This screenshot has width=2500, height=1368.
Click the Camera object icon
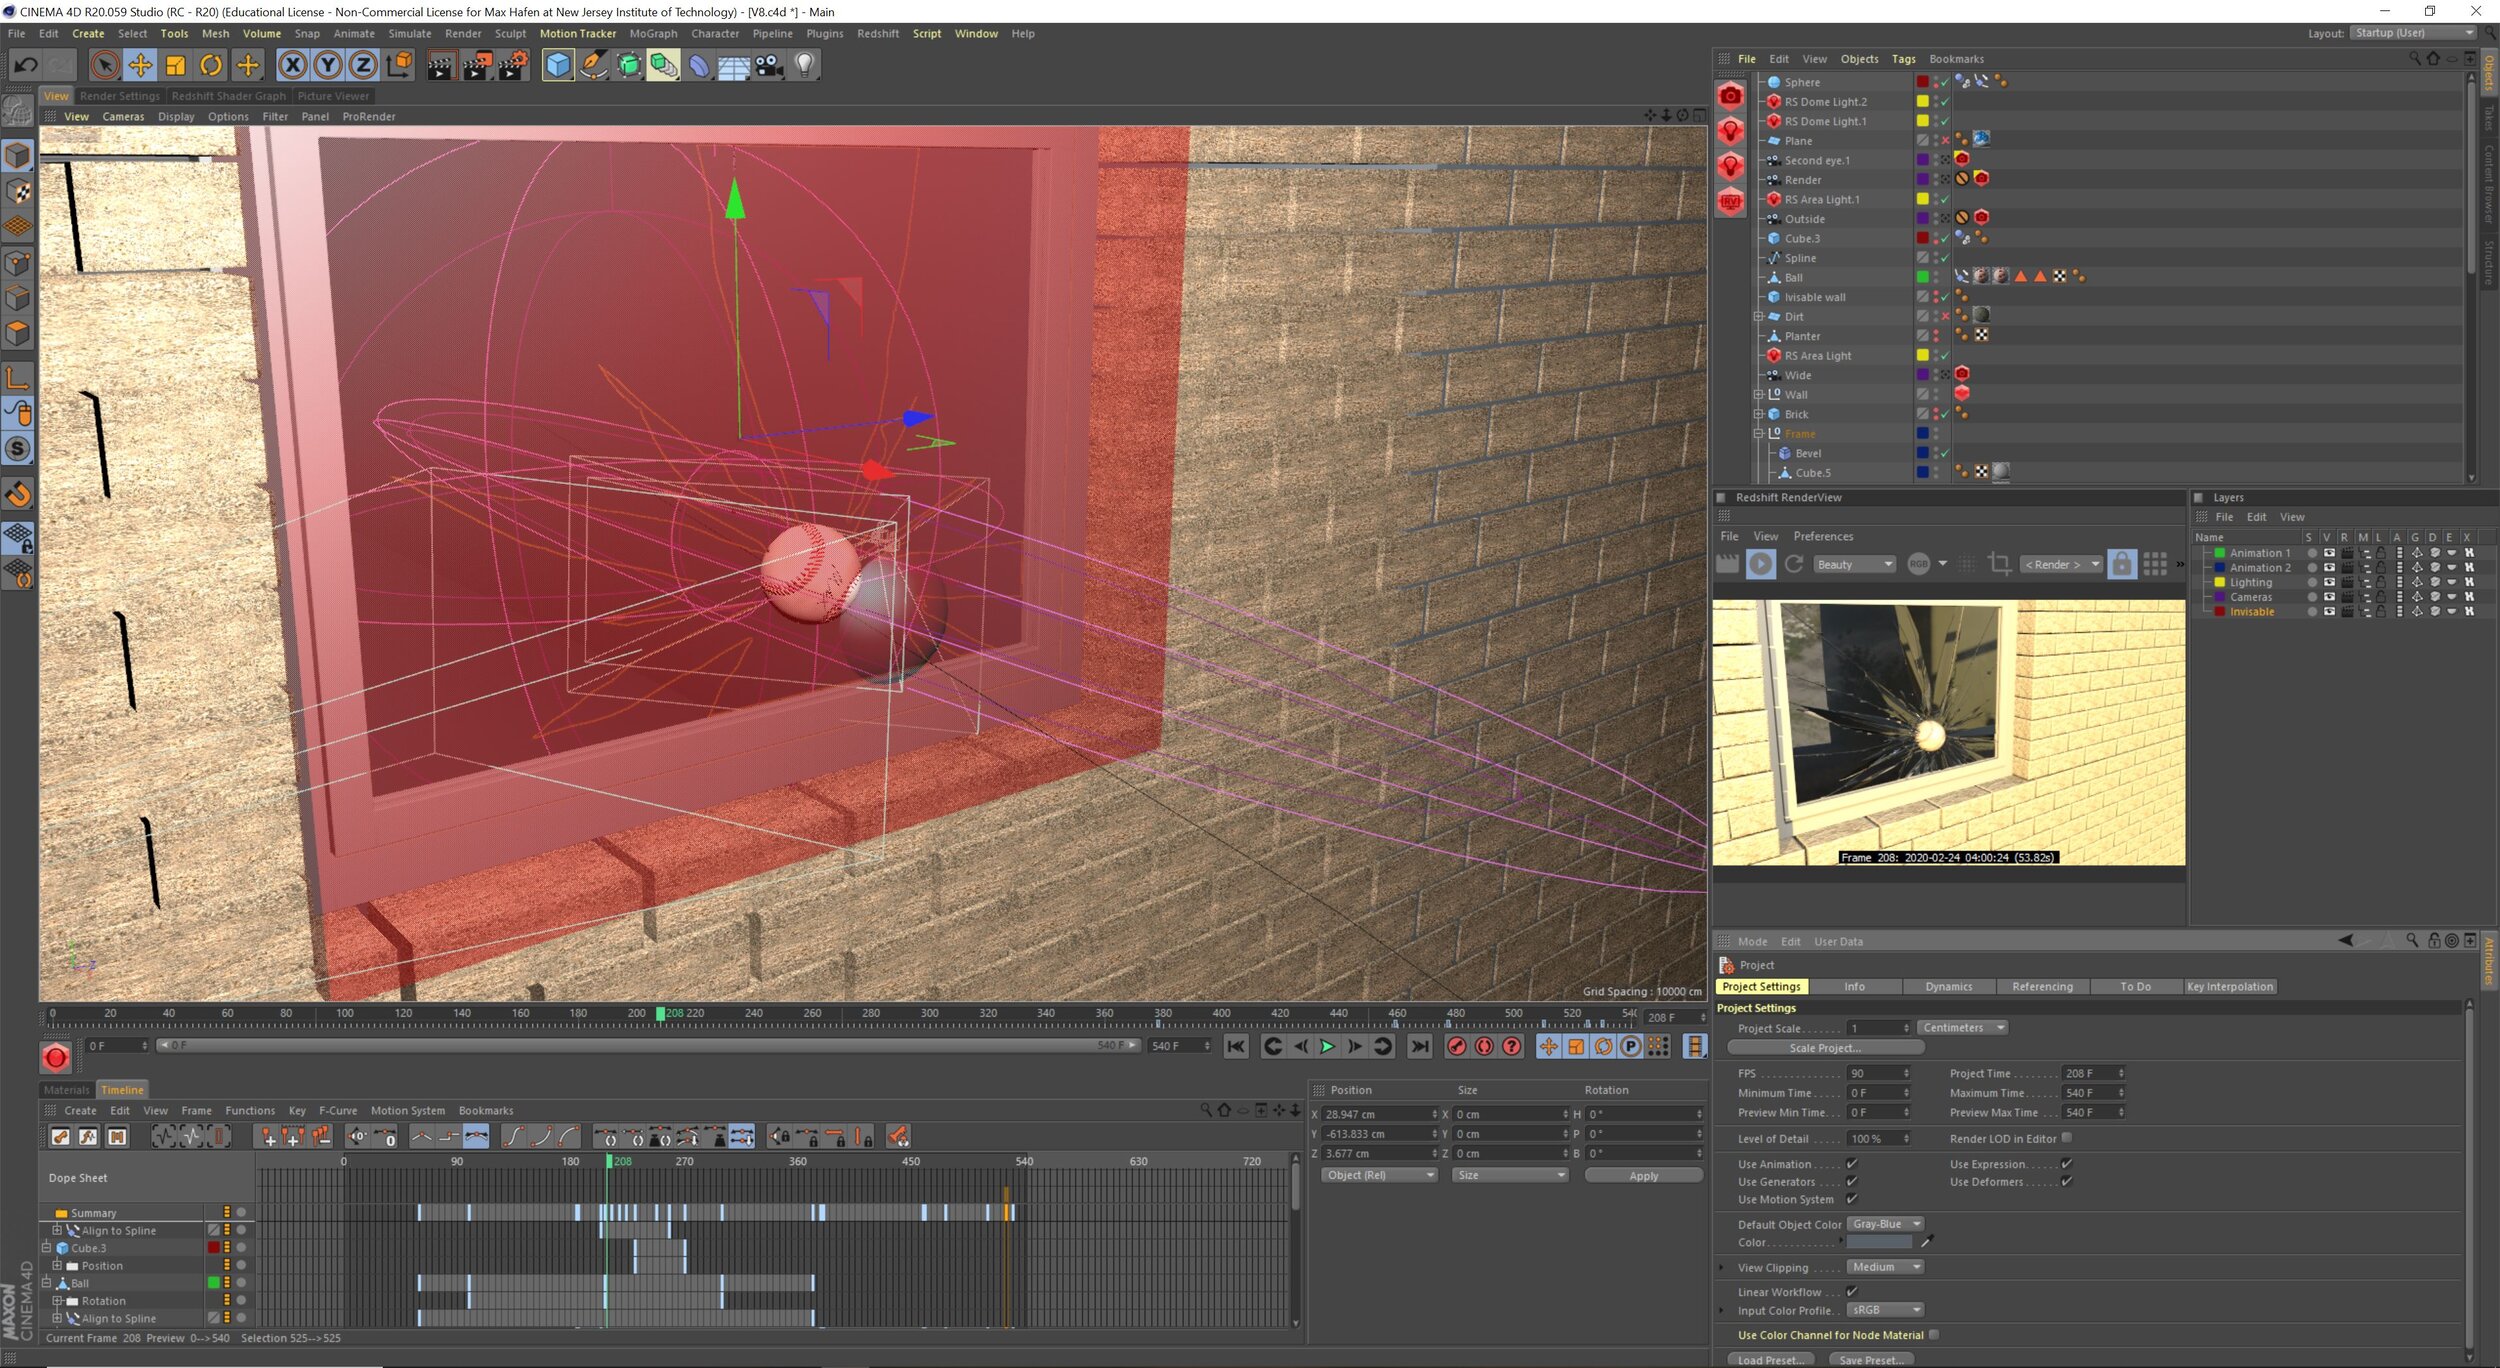pos(769,66)
